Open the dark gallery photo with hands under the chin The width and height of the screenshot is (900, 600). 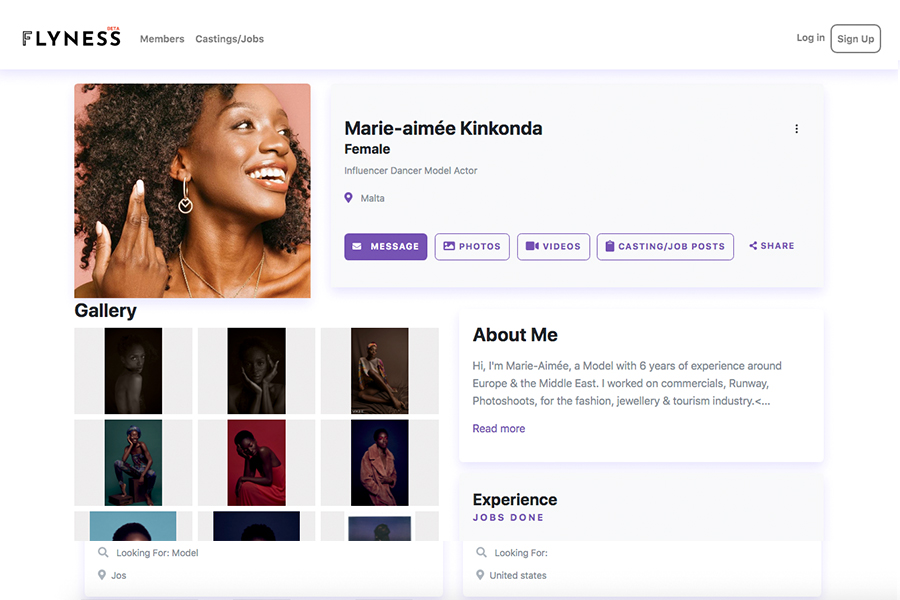pos(257,371)
